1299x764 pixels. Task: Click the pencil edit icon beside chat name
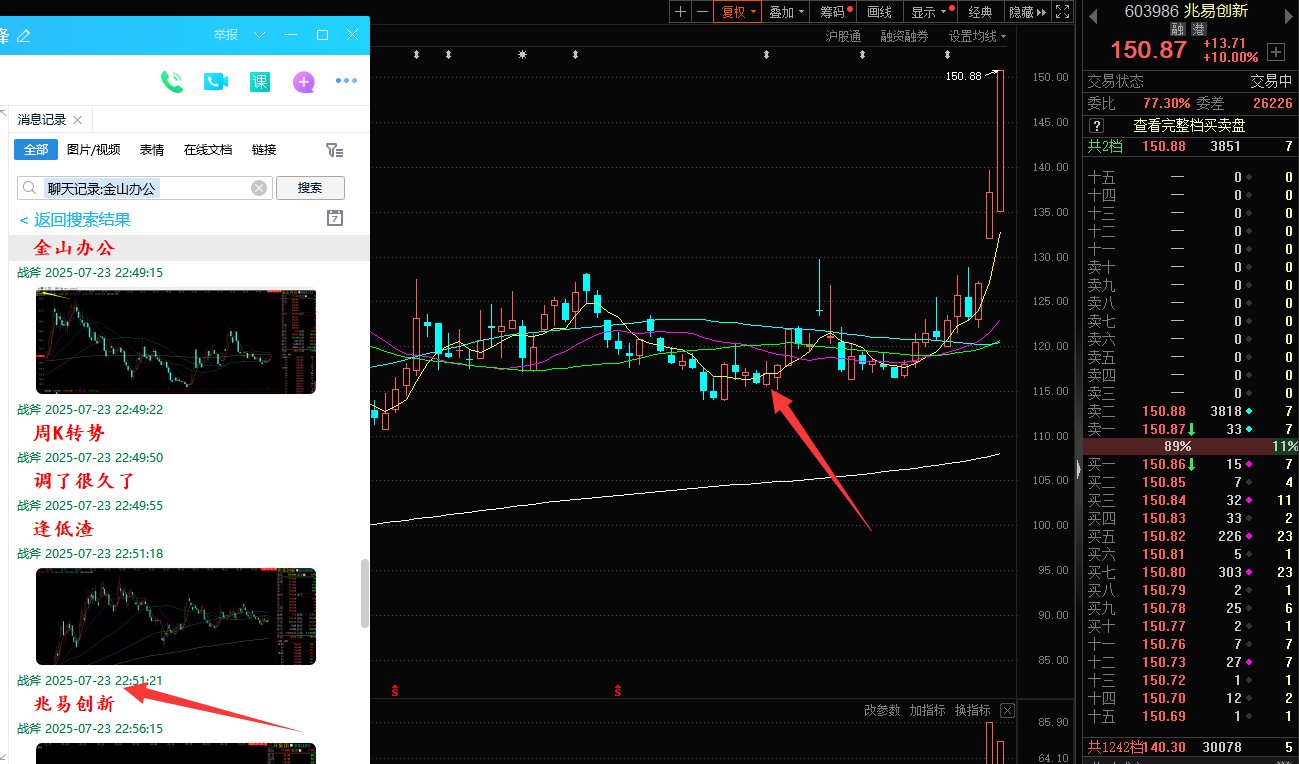[x=24, y=35]
